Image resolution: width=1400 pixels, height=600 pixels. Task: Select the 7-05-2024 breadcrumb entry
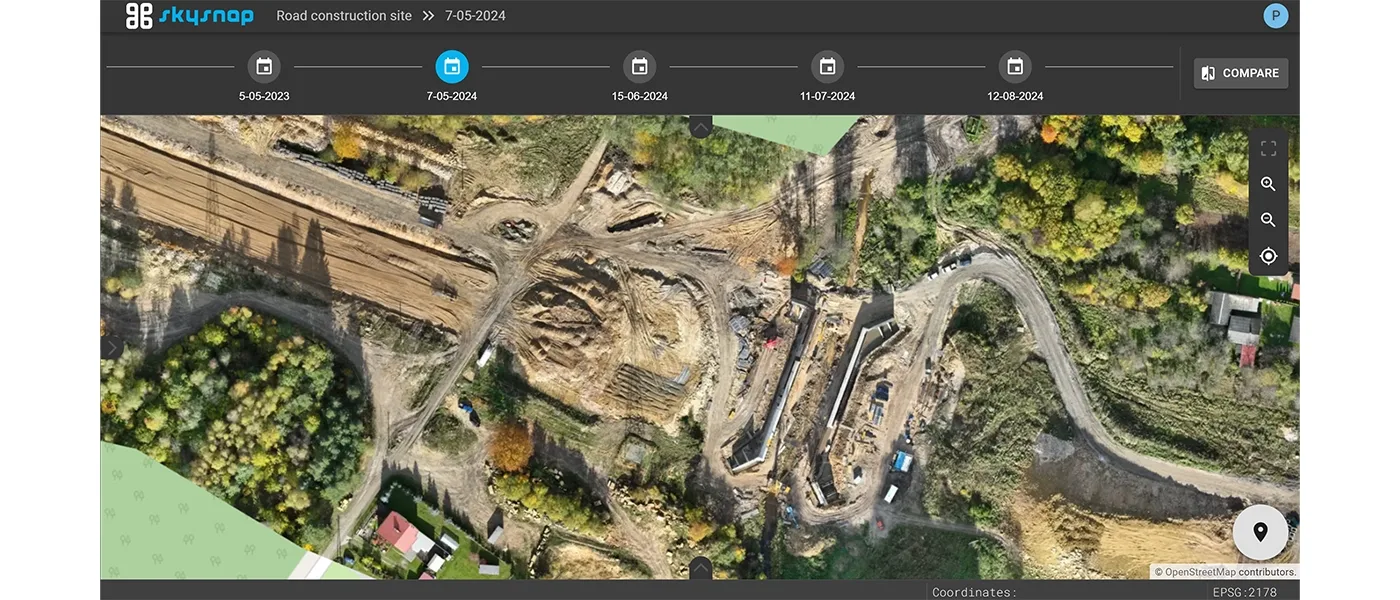coord(475,16)
